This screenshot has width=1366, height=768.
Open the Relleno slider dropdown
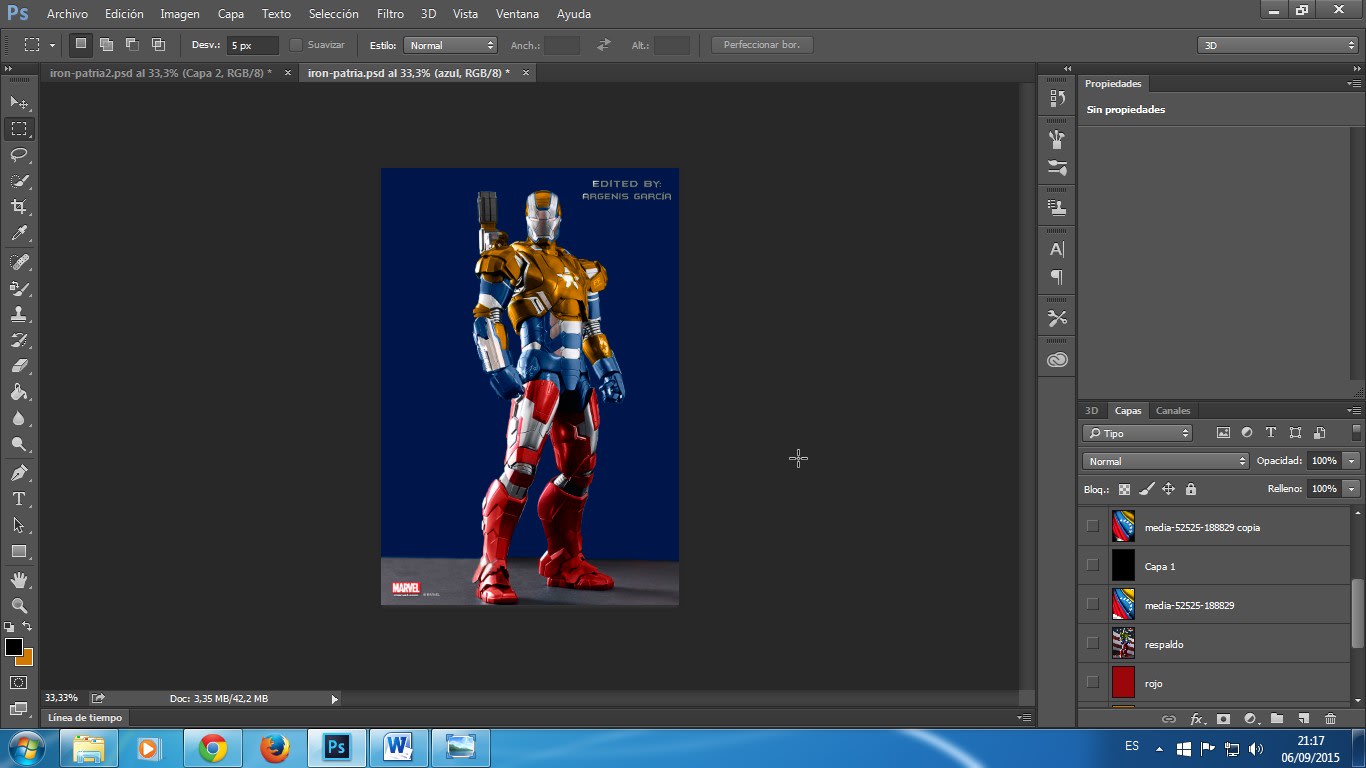[x=1351, y=489]
